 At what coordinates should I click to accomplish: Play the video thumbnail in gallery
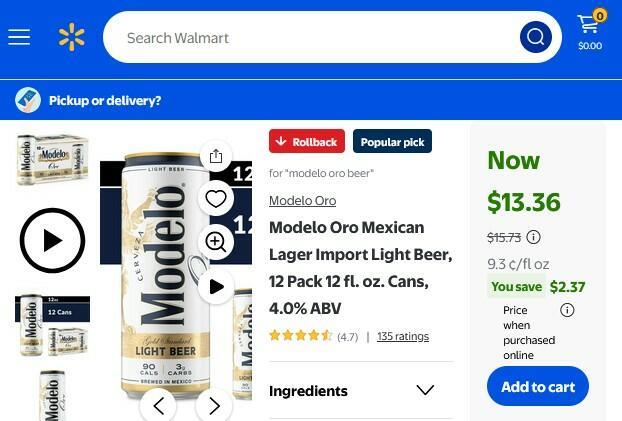coord(52,240)
